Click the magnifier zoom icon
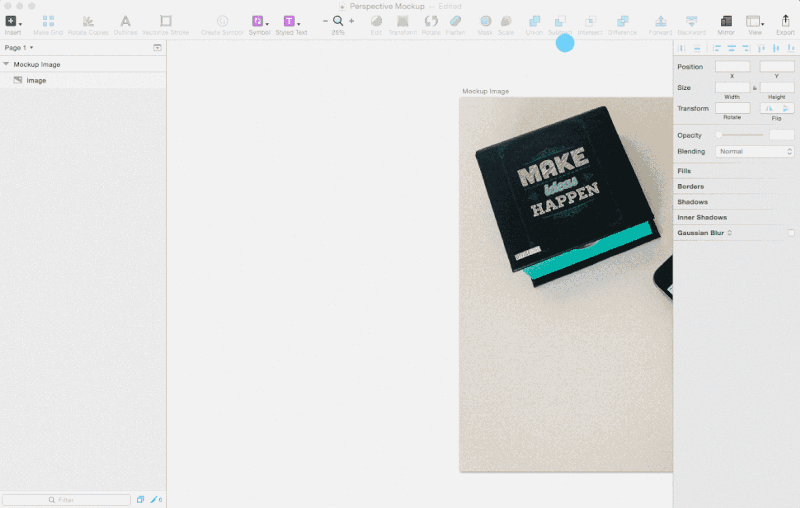Viewport: 800px width, 508px height. (x=338, y=21)
